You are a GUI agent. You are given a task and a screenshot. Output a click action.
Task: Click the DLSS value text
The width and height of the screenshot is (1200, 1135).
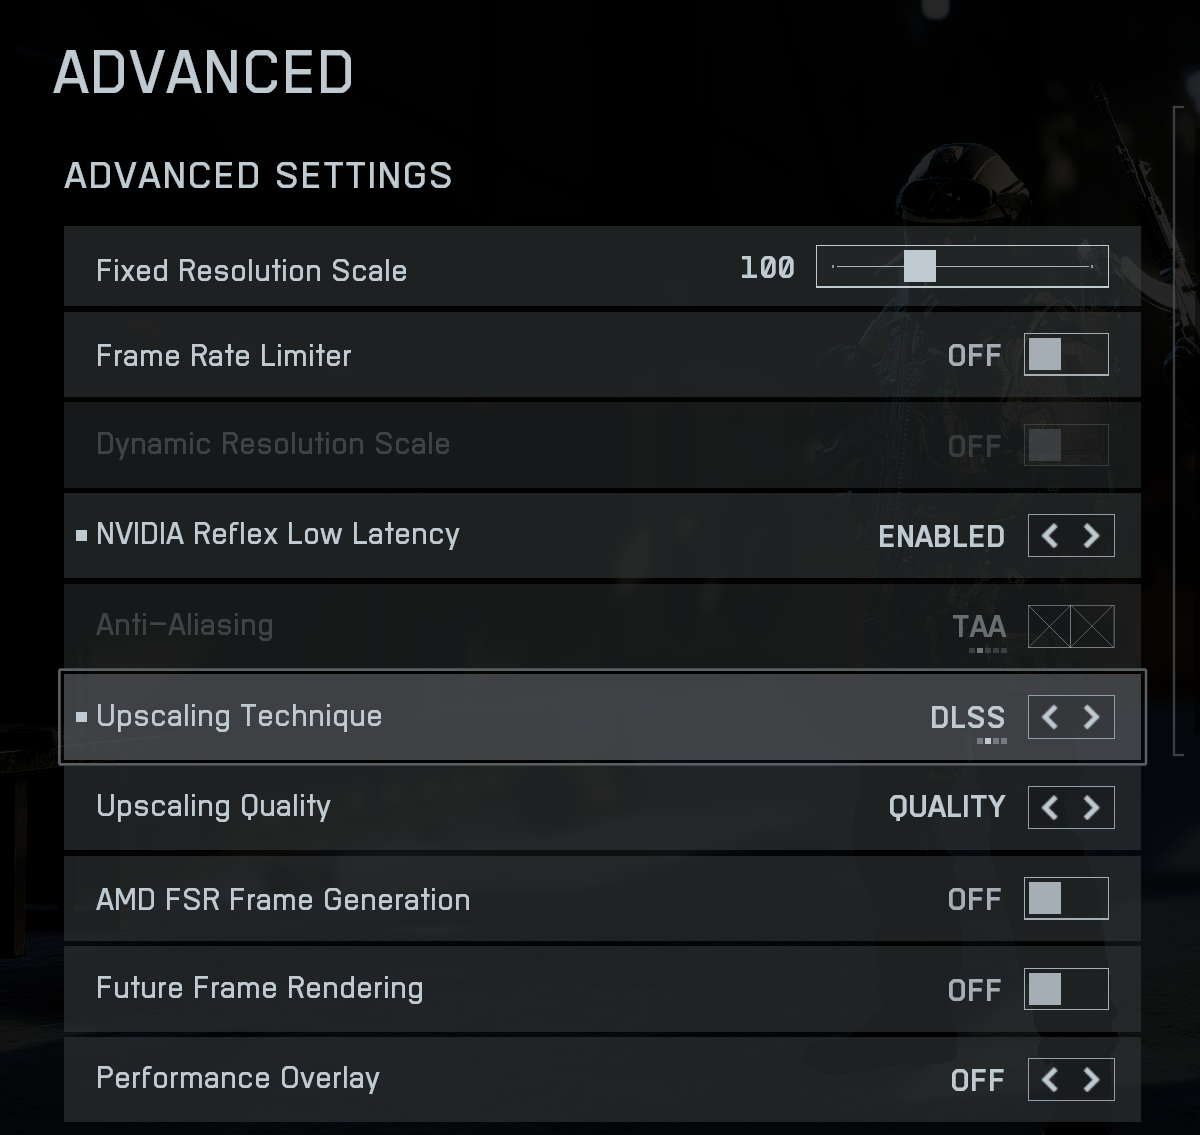(967, 717)
